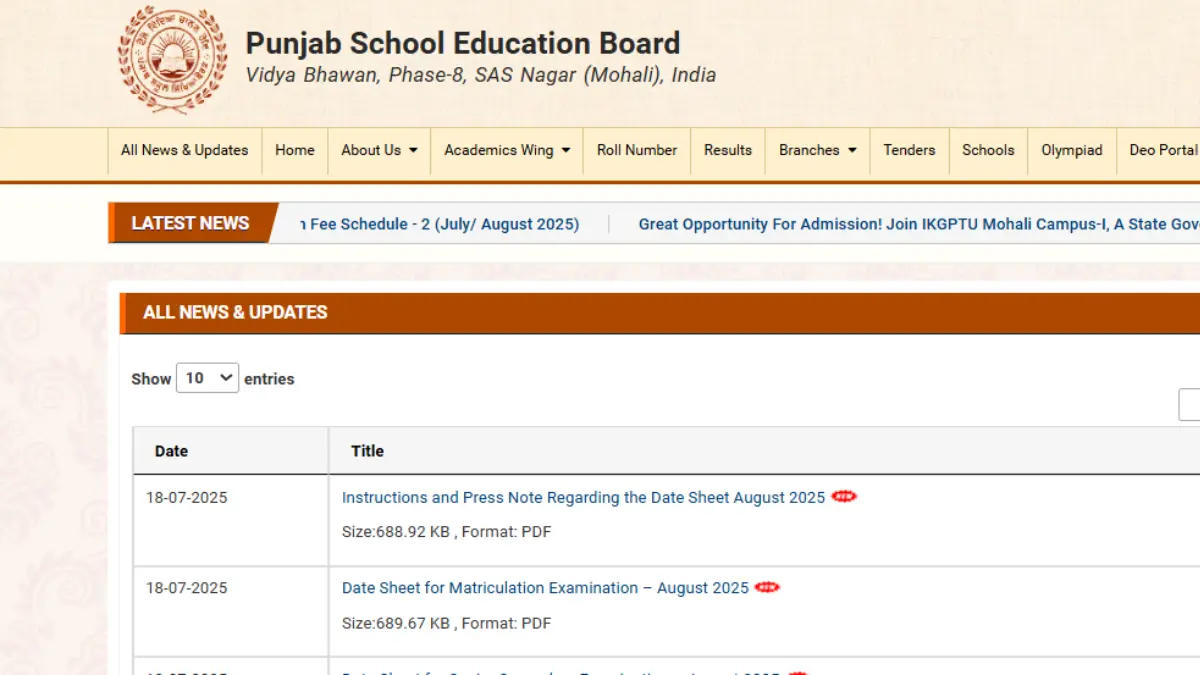Click the ALL NEWS & UPDATES heading

[x=235, y=312]
